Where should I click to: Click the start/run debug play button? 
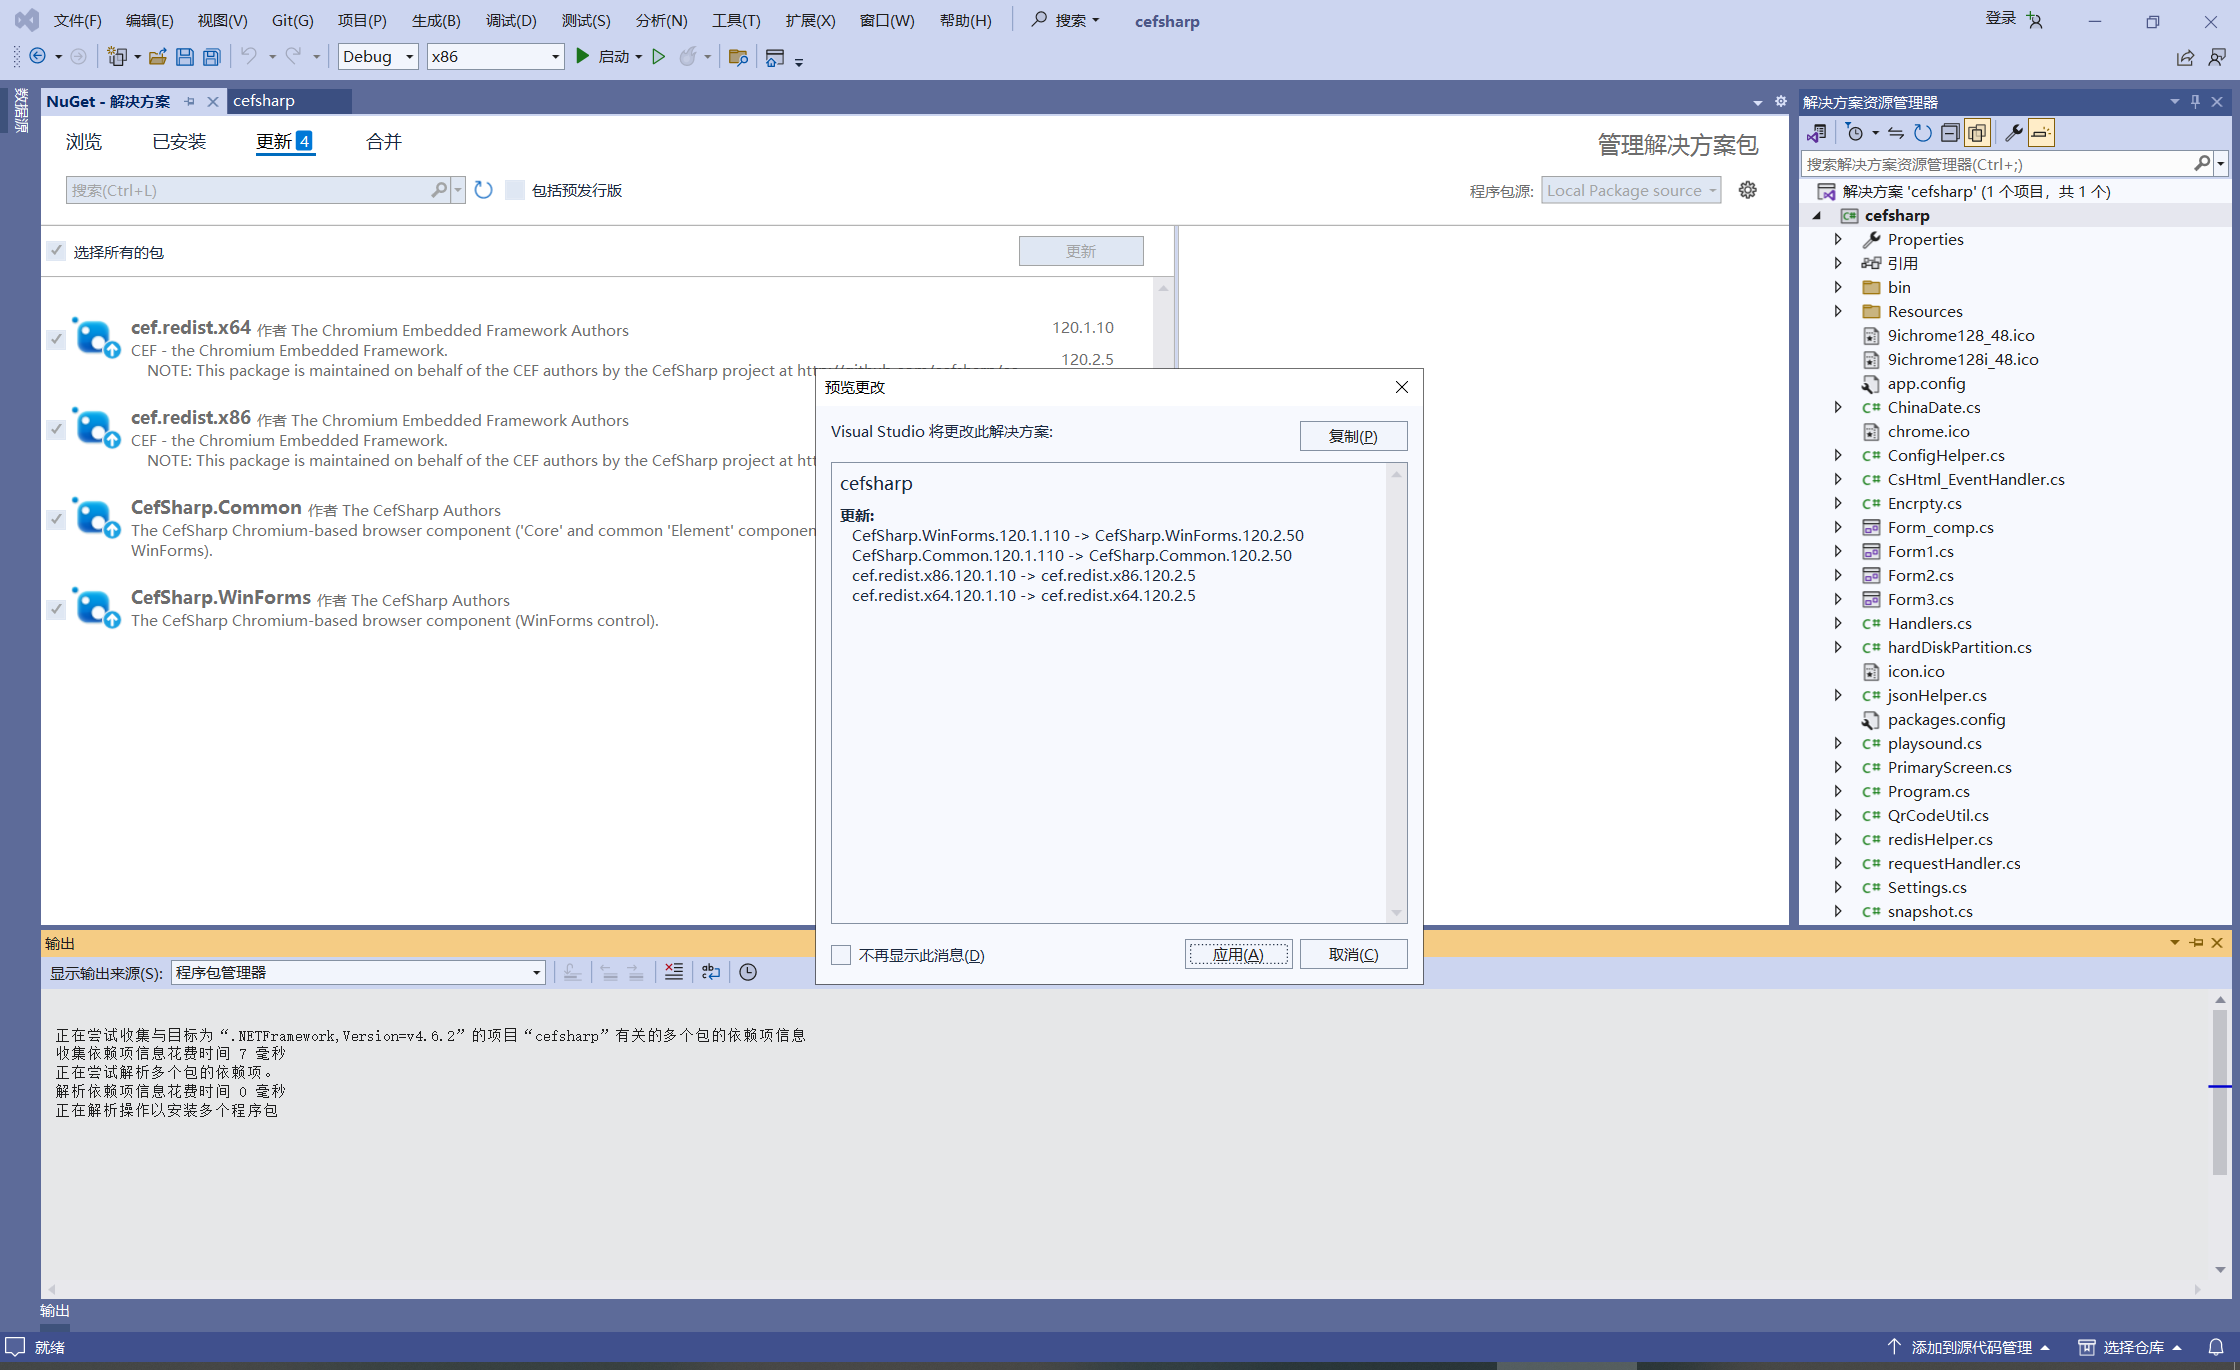coord(581,58)
